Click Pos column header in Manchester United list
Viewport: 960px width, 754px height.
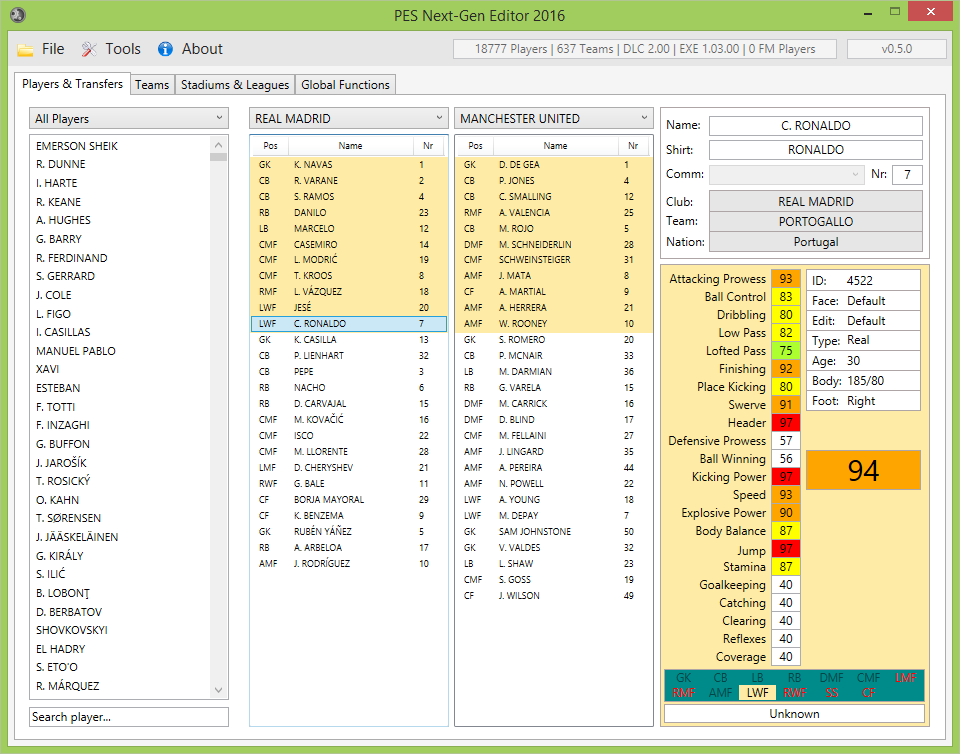[x=475, y=146]
